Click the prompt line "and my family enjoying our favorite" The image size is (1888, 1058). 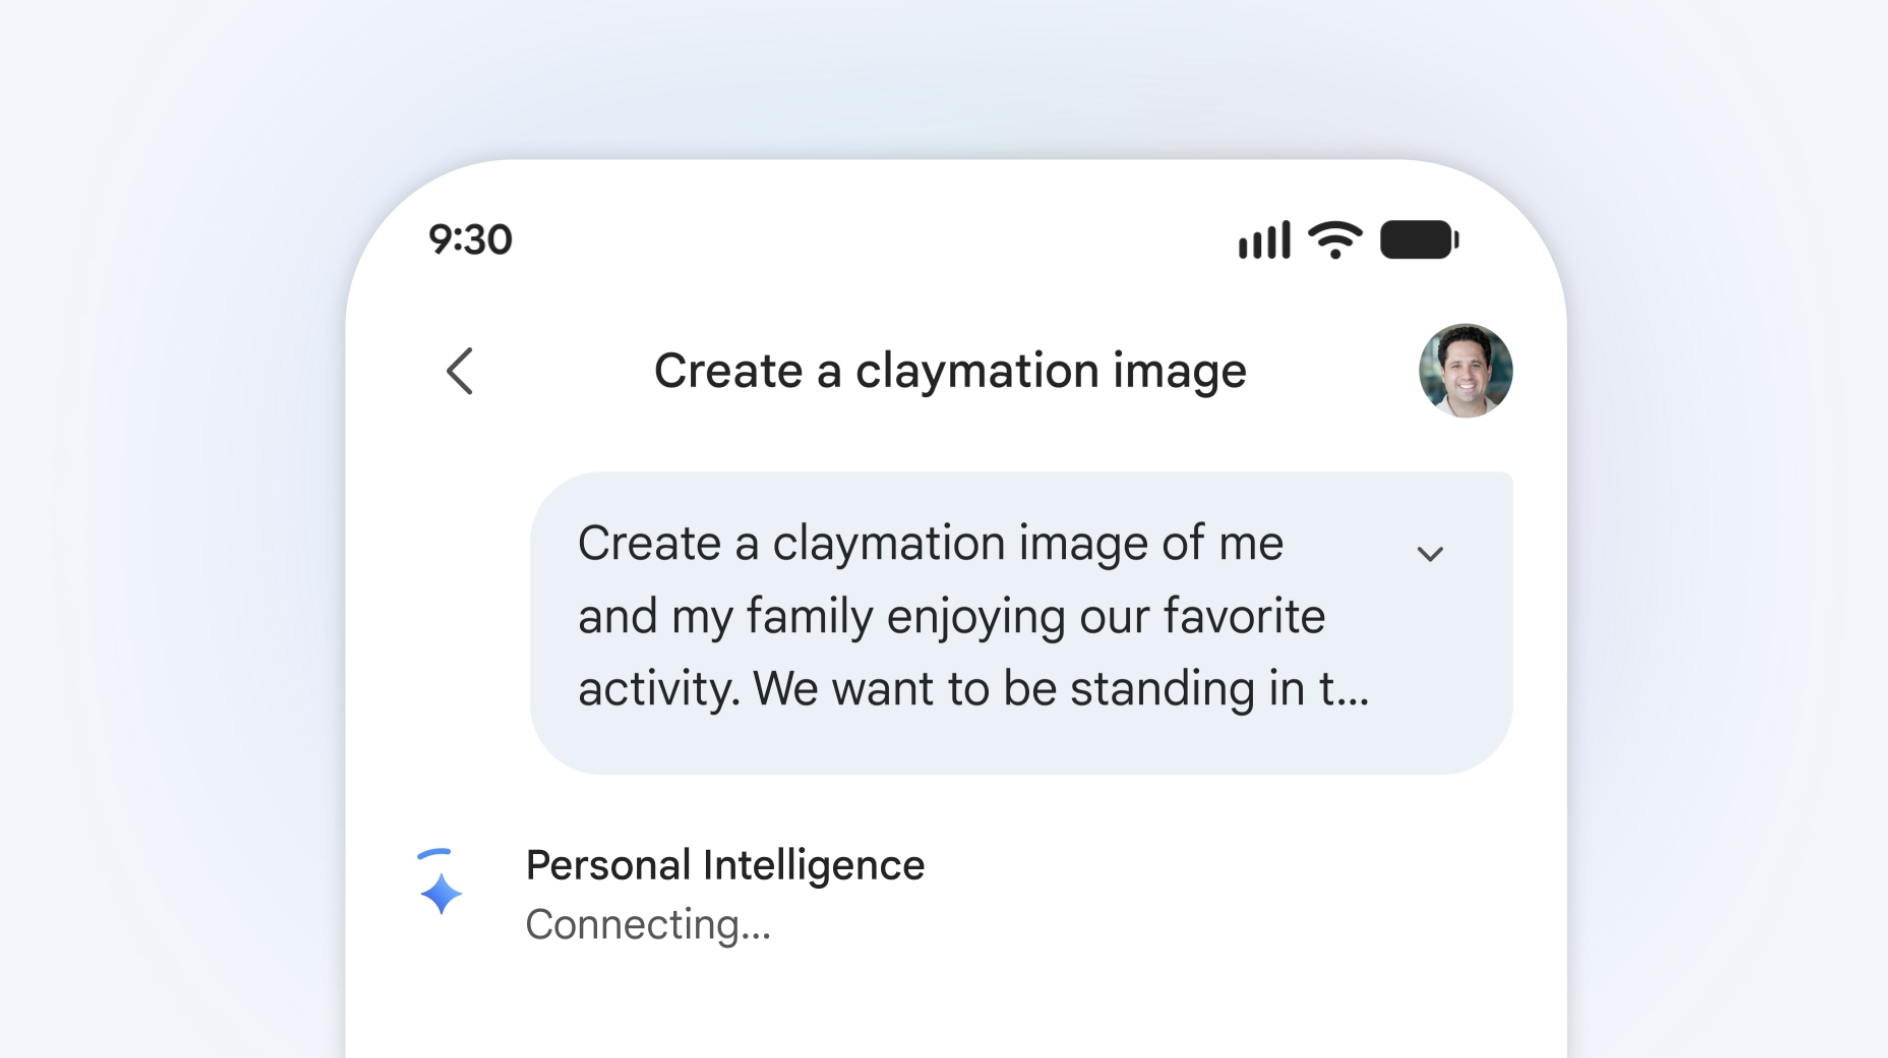tap(951, 616)
